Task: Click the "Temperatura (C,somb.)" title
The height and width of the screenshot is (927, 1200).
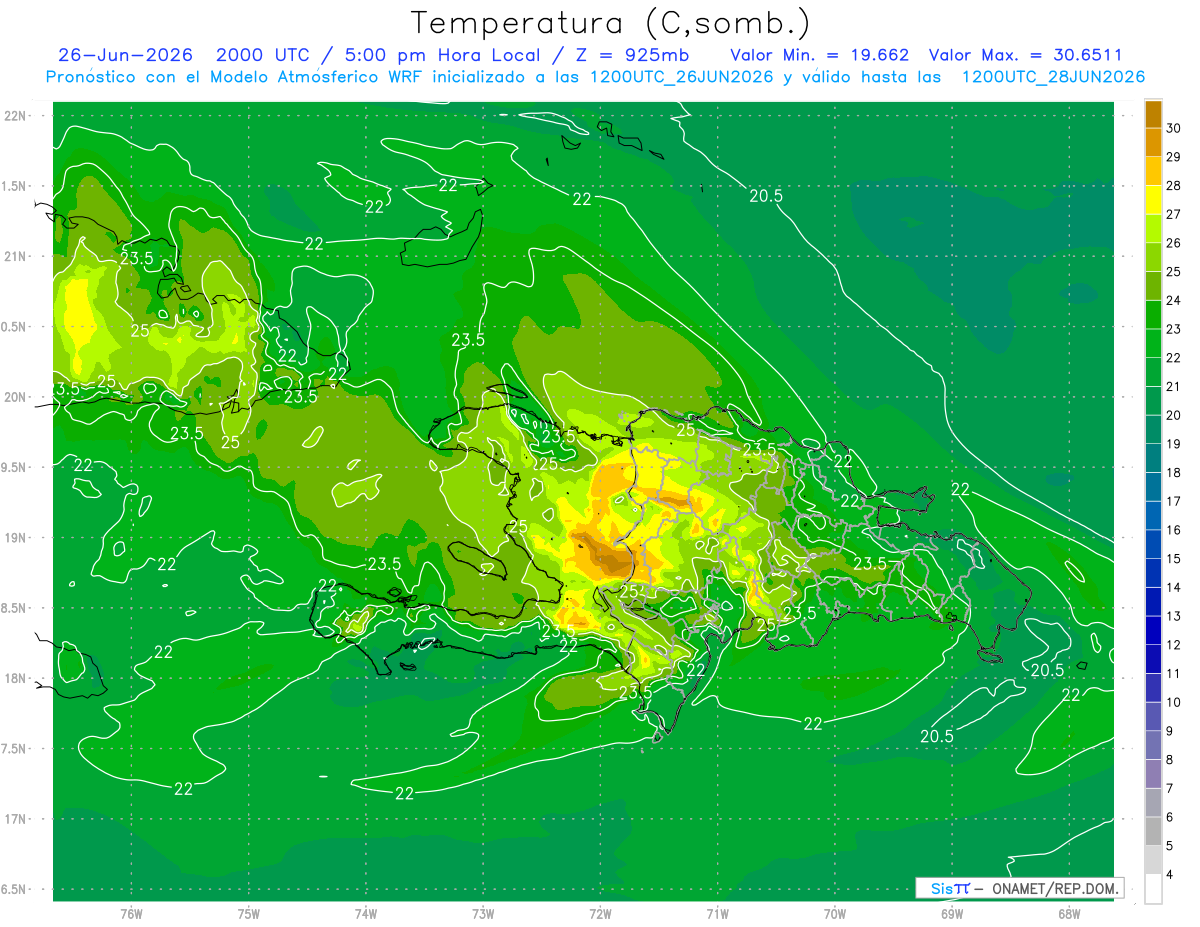Action: [611, 23]
